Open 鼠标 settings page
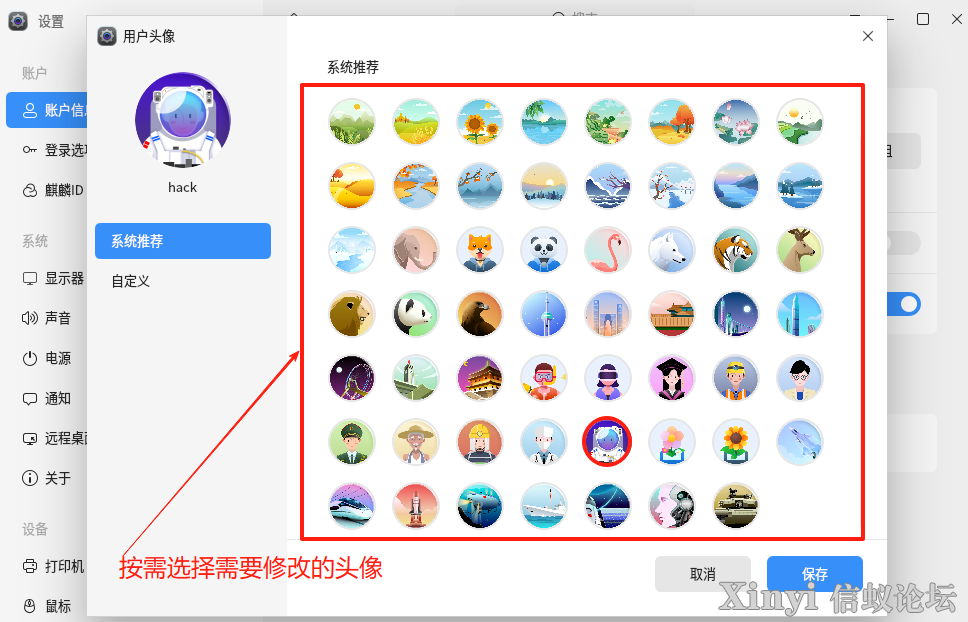The height and width of the screenshot is (622, 968). (47, 606)
